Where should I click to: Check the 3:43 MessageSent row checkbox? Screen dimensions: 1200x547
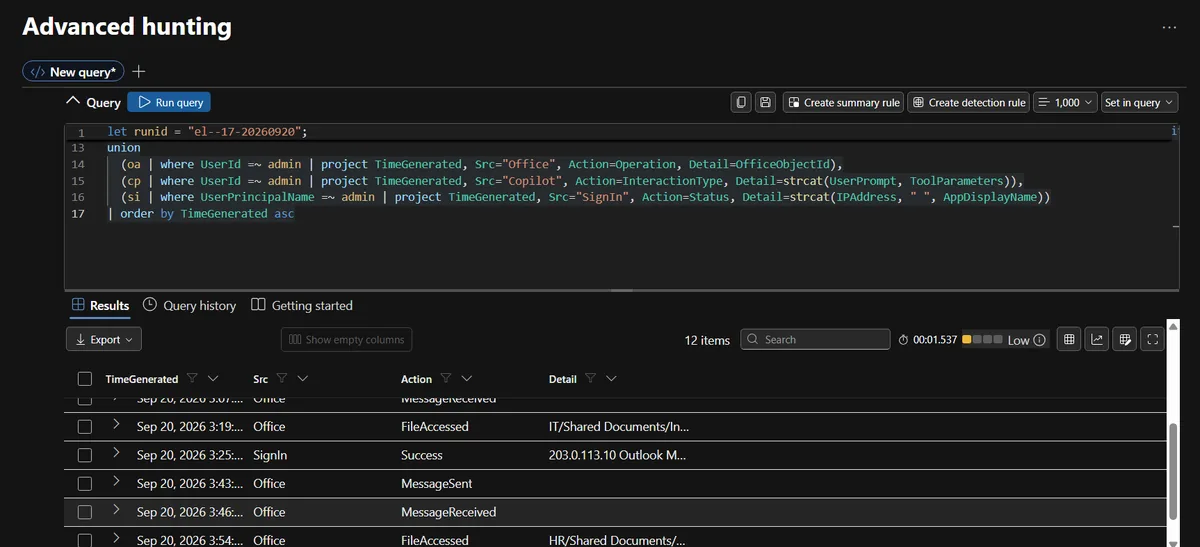pyautogui.click(x=85, y=483)
